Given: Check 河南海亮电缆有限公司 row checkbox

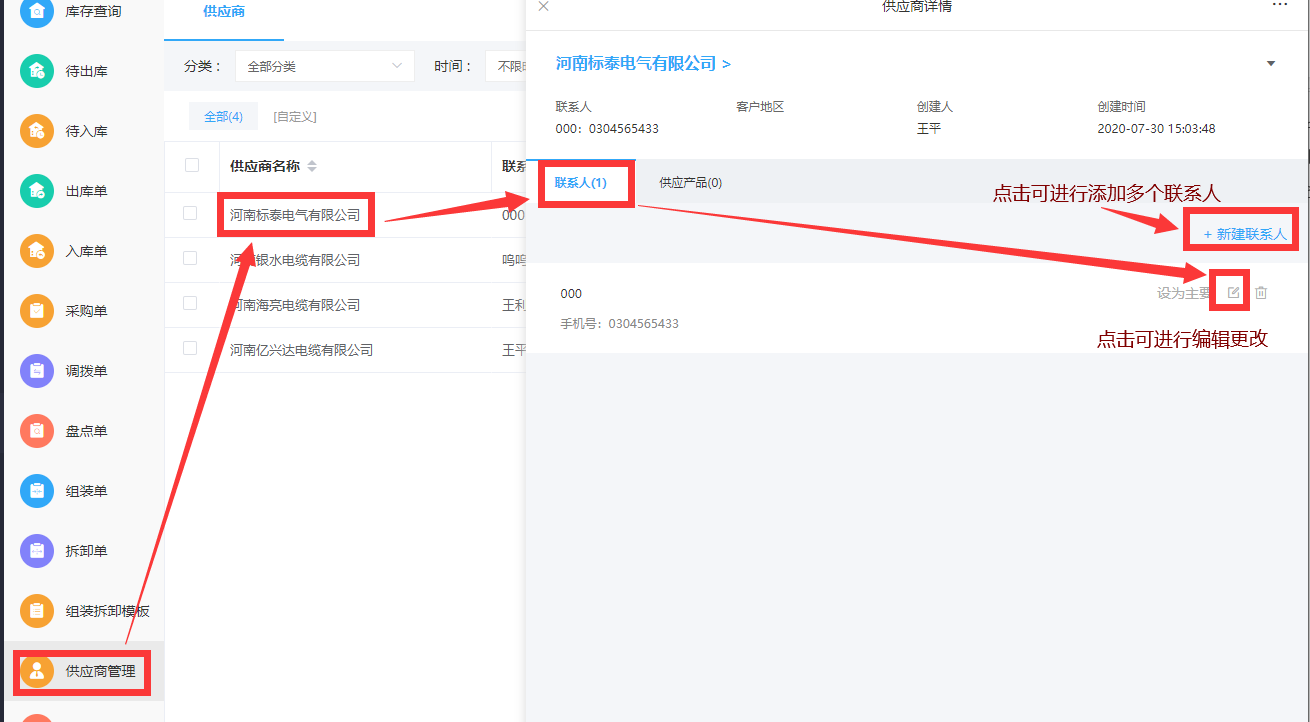Looking at the screenshot, I should [x=190, y=303].
